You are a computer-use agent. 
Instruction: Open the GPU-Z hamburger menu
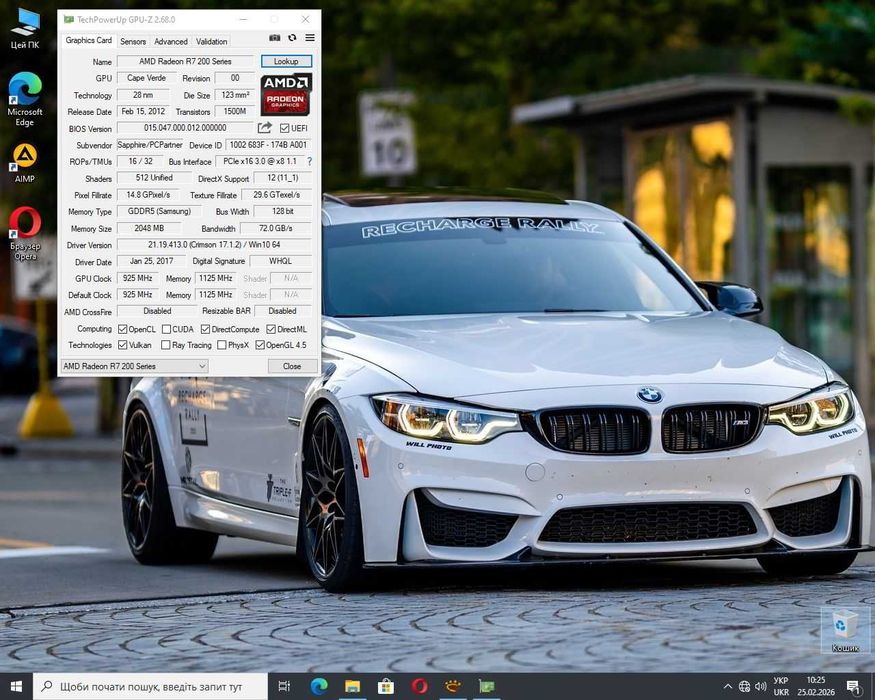pos(310,38)
